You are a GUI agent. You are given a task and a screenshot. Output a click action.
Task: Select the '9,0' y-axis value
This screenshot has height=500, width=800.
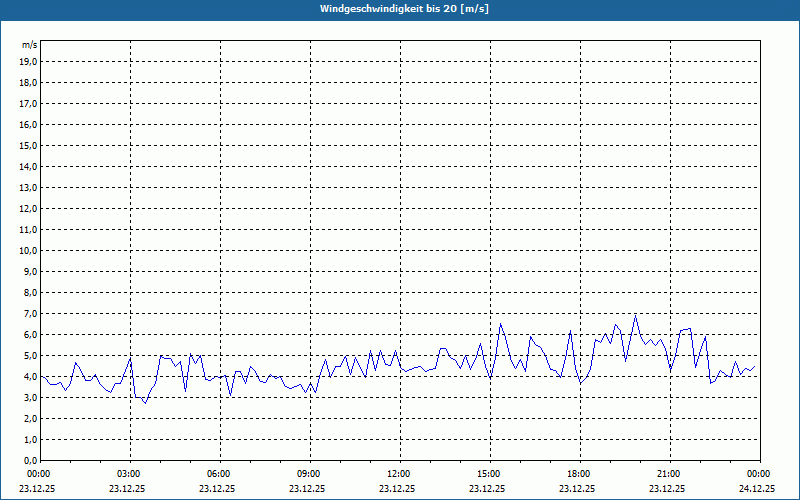(x=31, y=271)
